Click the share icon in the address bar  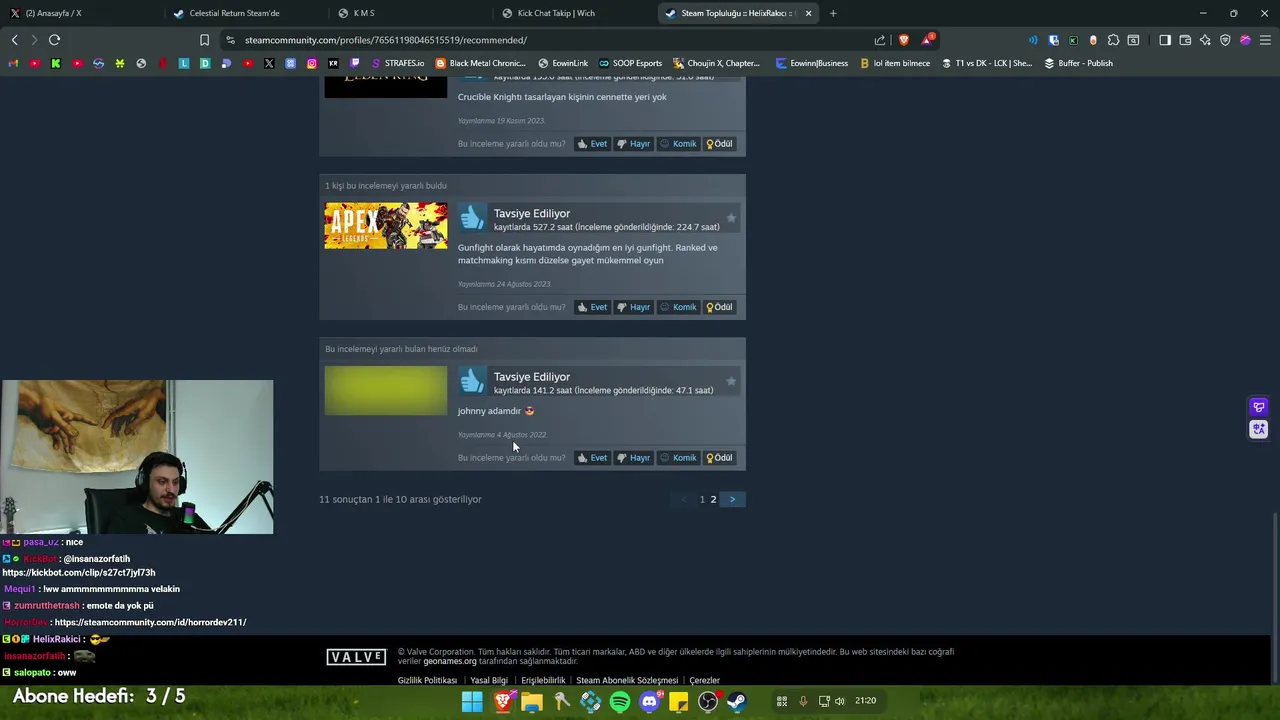pos(880,40)
